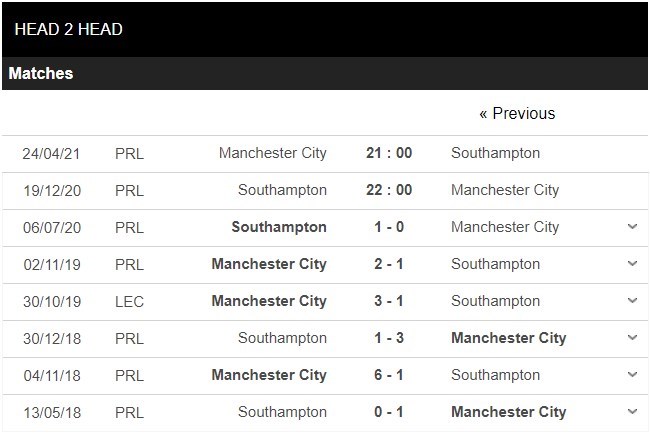Click the 2 - 1 score on 02/11/19

(x=389, y=264)
